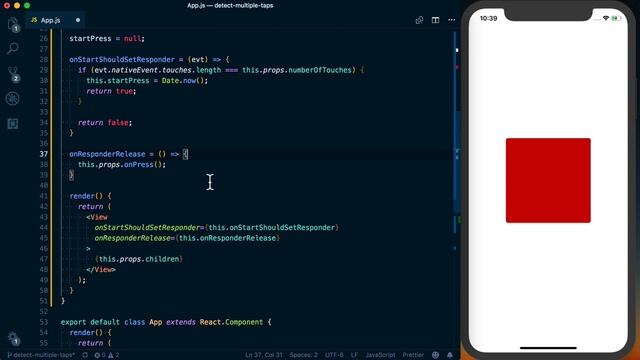Click 'return false;' on line 34

[x=105, y=123]
